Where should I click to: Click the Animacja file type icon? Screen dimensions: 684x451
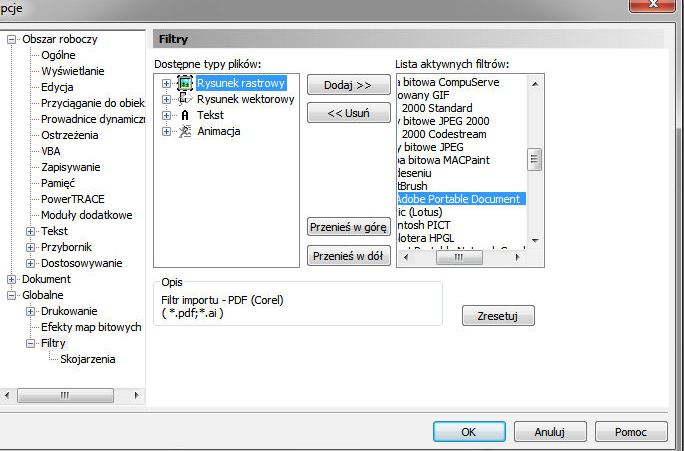tap(185, 132)
